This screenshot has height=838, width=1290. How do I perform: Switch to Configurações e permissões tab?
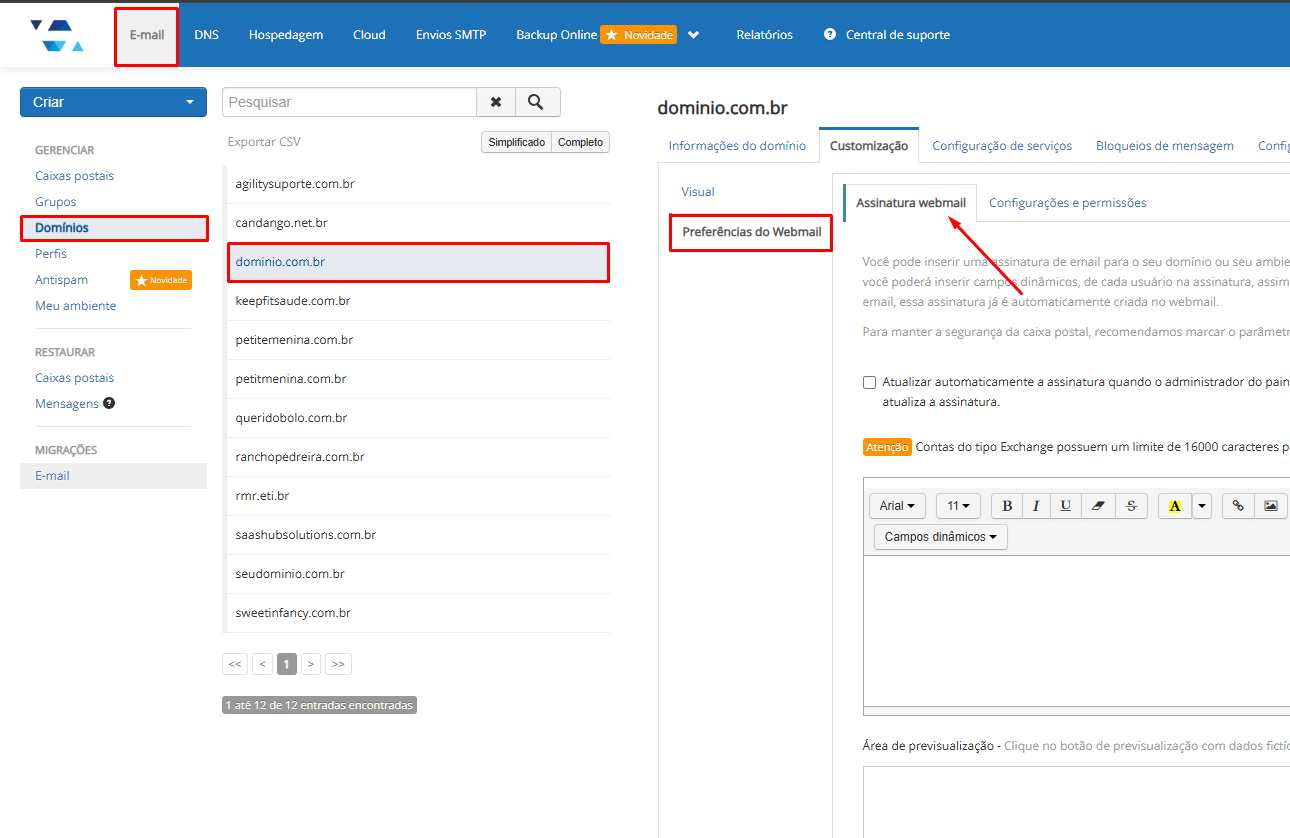1067,203
